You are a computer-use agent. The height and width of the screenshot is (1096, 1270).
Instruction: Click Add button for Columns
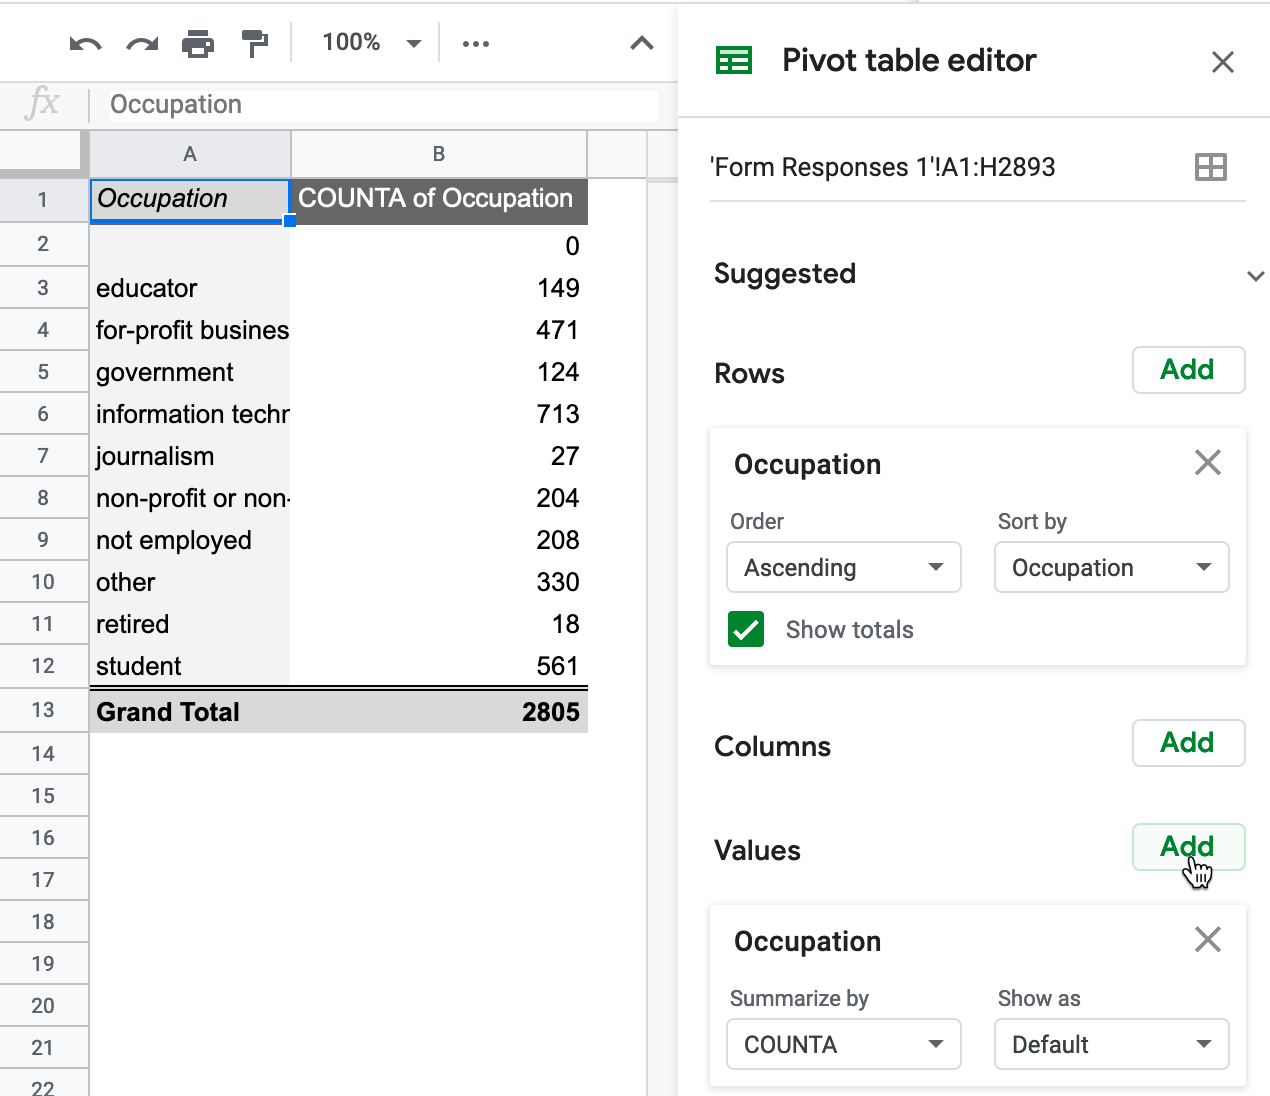pos(1188,743)
